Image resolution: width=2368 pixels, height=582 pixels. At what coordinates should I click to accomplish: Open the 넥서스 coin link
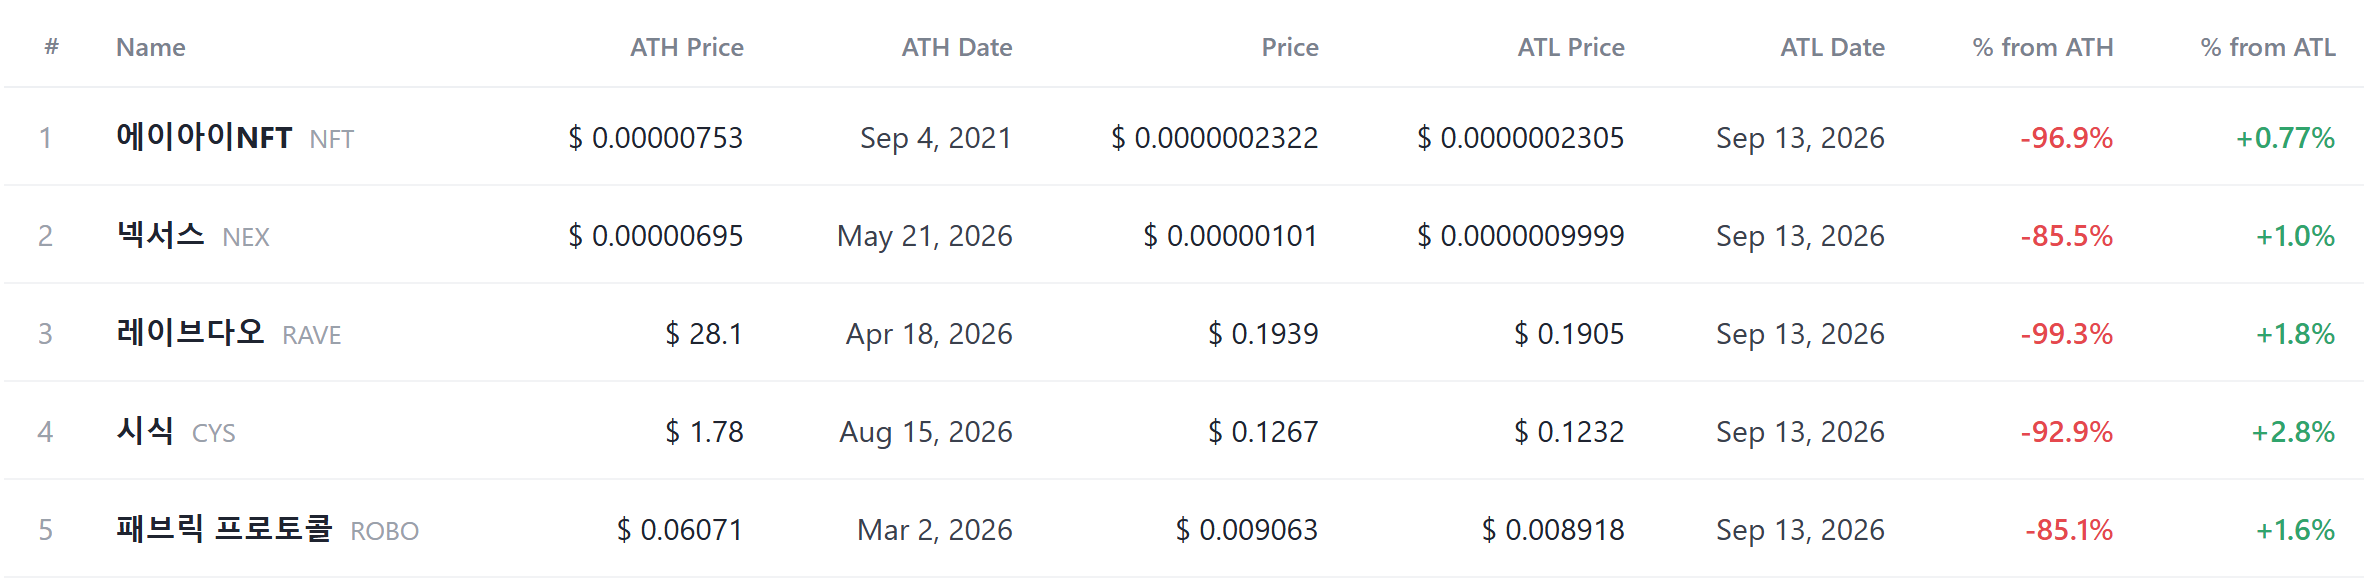click(x=160, y=235)
